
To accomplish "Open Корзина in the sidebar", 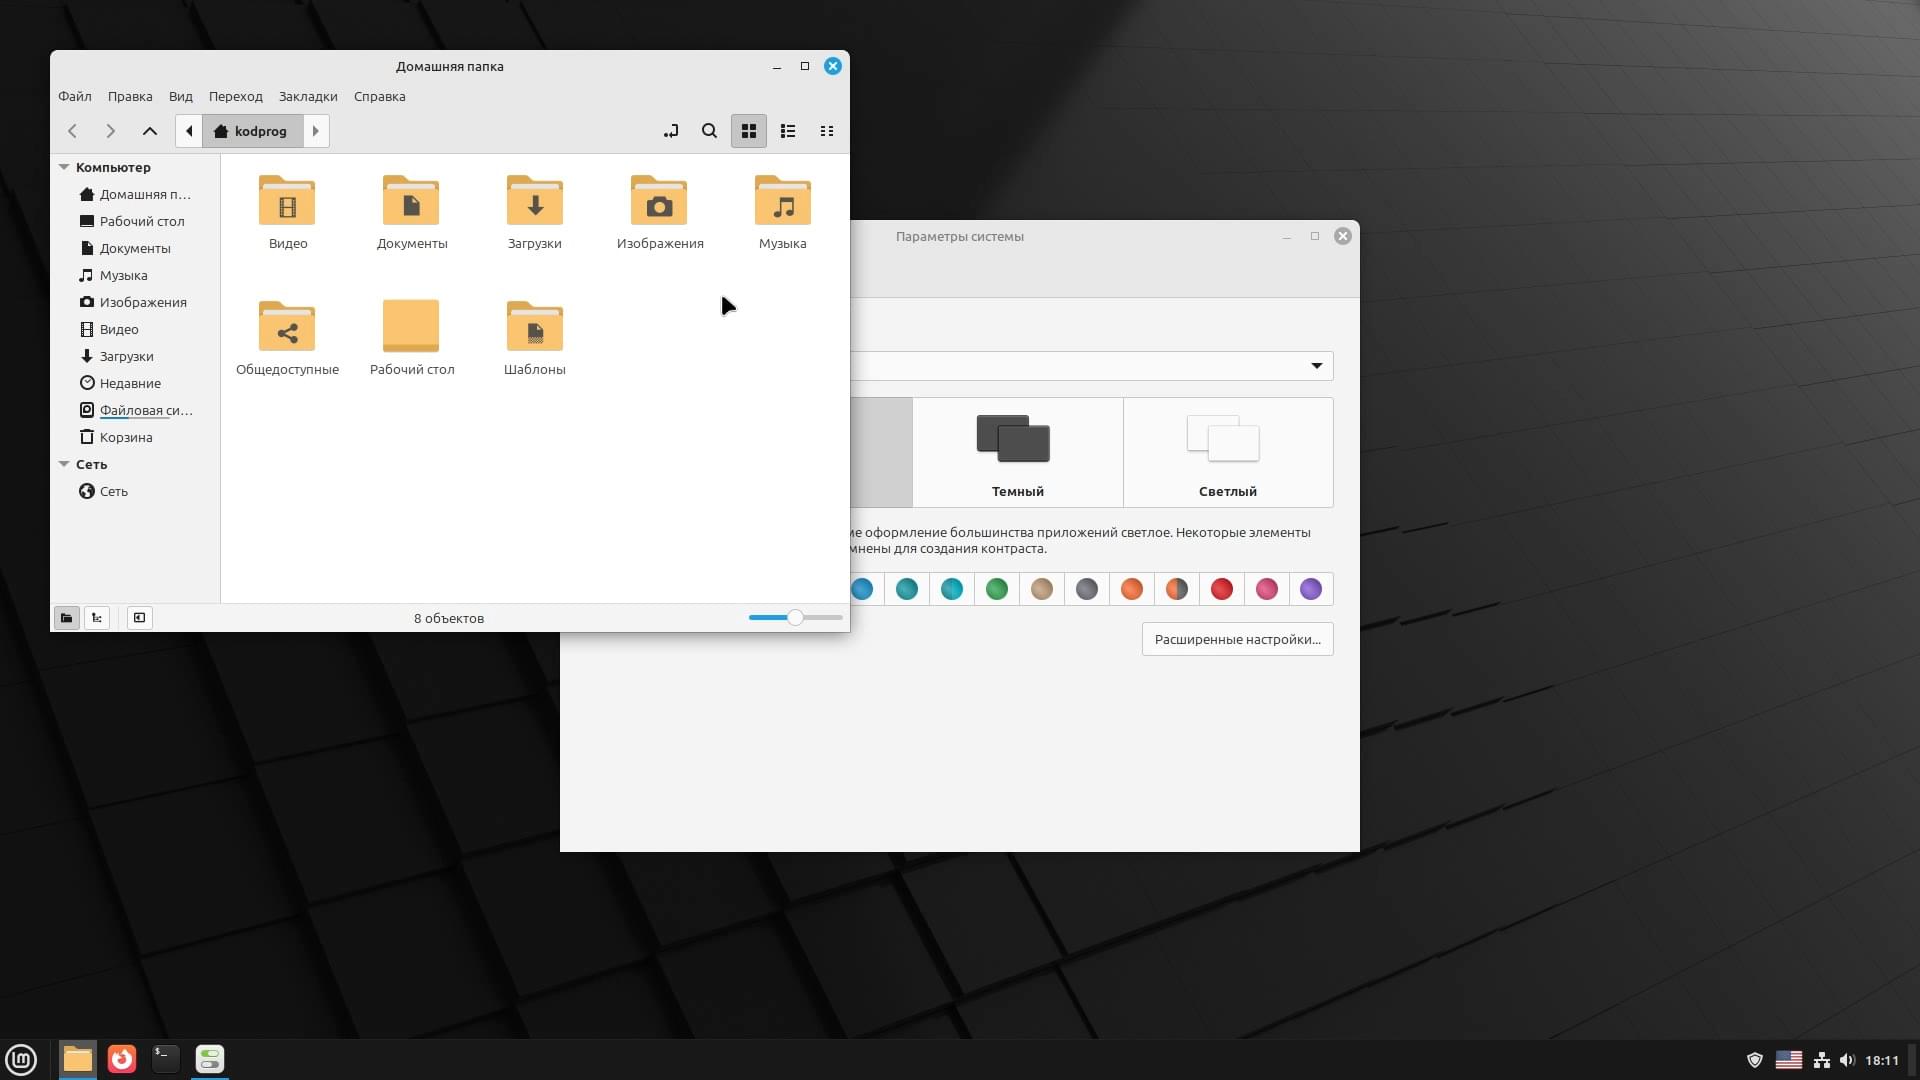I will pyautogui.click(x=135, y=437).
